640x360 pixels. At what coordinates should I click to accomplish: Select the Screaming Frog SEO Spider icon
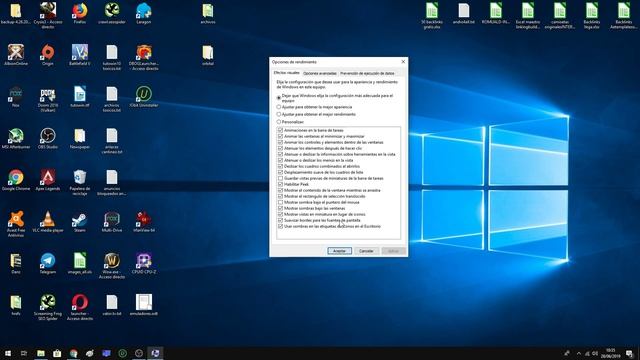click(x=48, y=307)
